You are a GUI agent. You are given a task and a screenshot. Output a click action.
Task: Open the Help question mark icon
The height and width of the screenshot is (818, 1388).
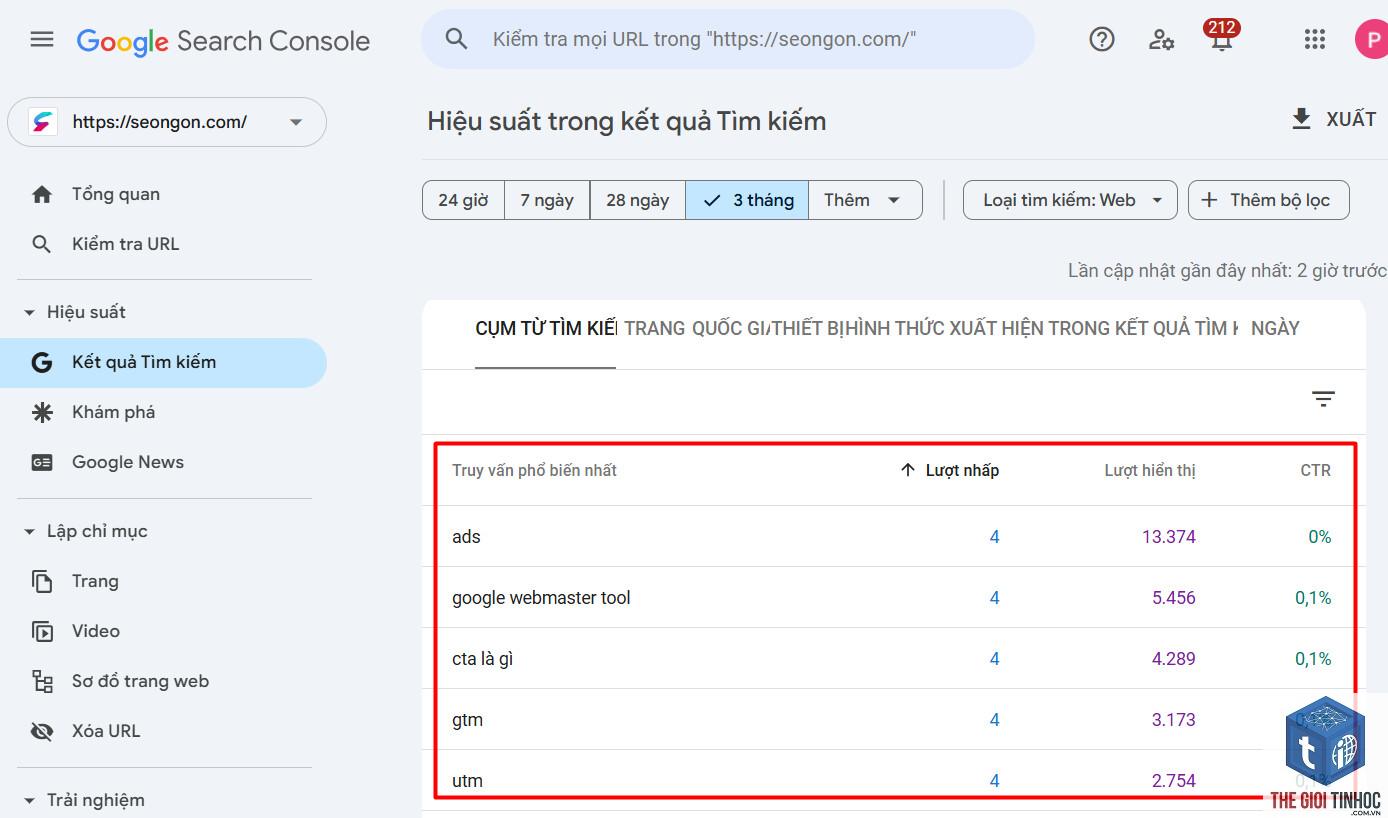[x=1101, y=39]
